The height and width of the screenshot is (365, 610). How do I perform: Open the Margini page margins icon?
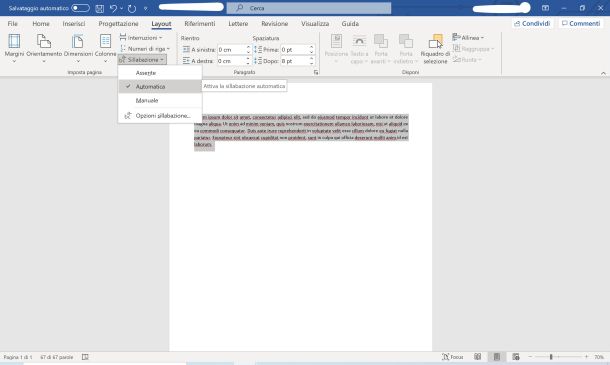coord(14,41)
